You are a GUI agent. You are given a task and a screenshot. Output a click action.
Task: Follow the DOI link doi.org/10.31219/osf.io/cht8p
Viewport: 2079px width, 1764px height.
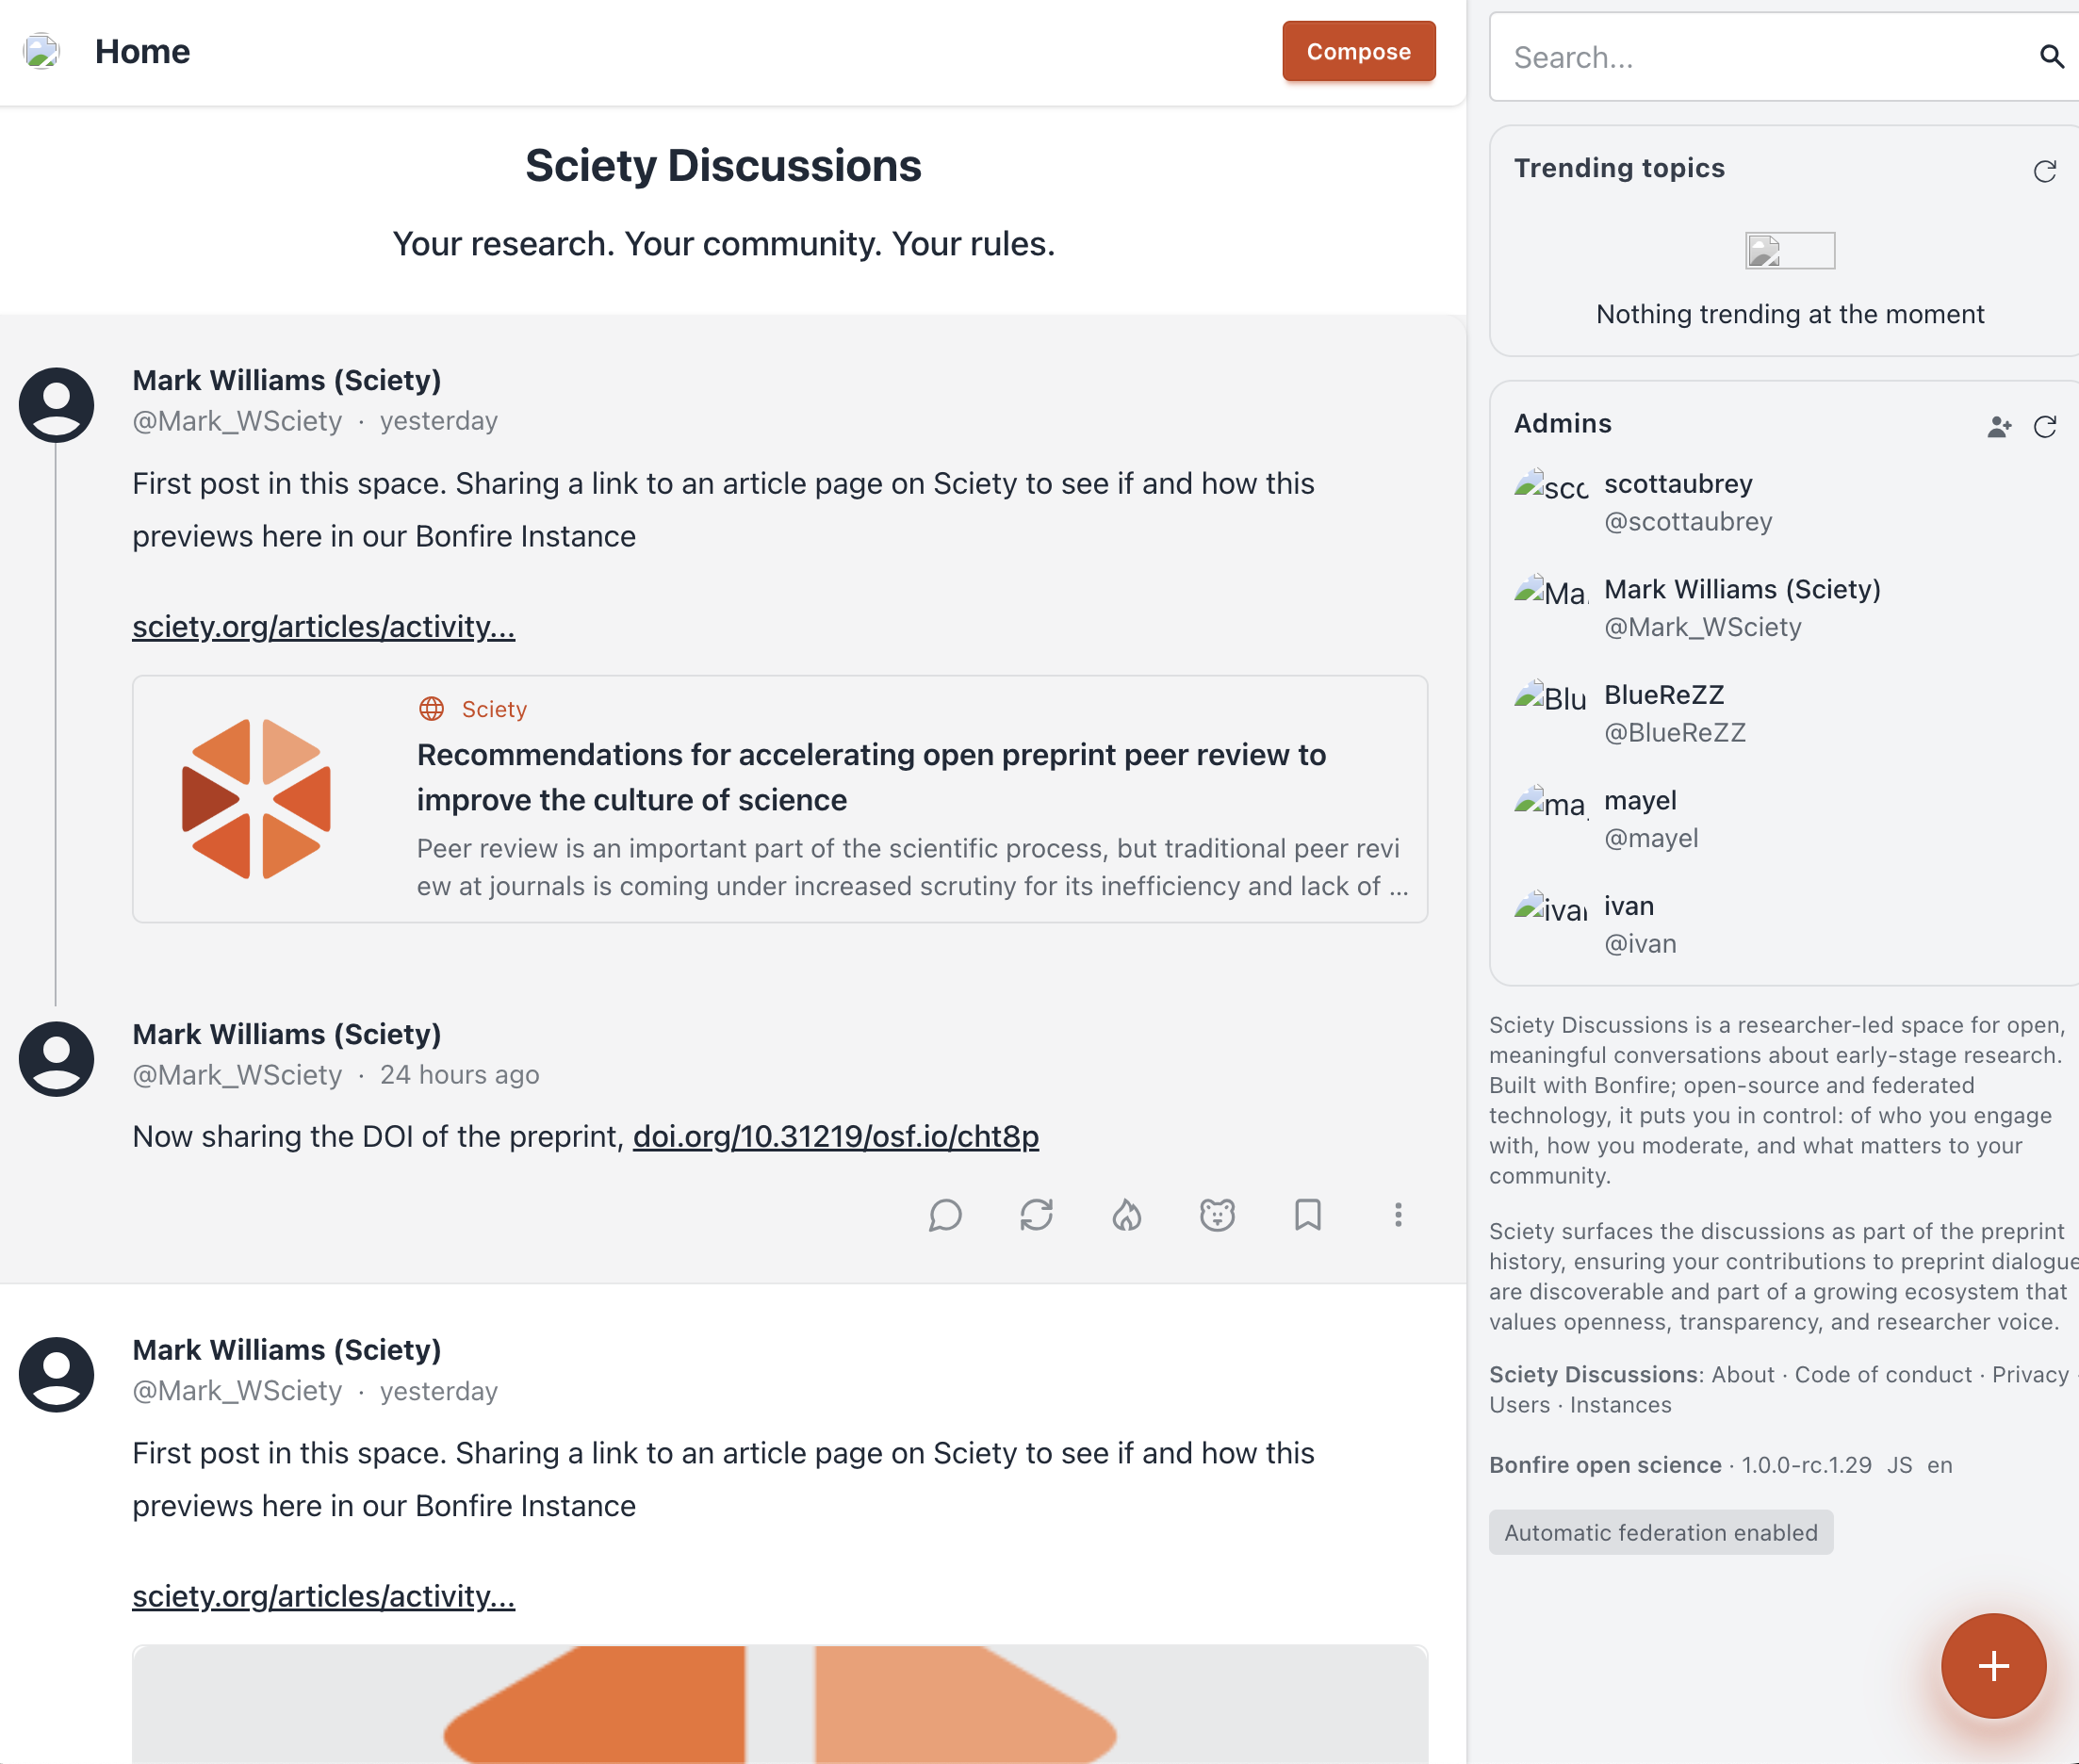[x=836, y=1136]
